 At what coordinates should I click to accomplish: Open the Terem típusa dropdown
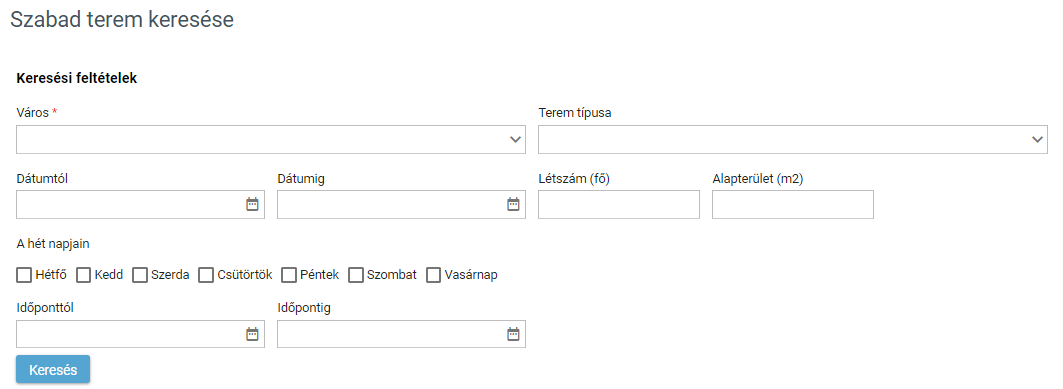pos(793,139)
